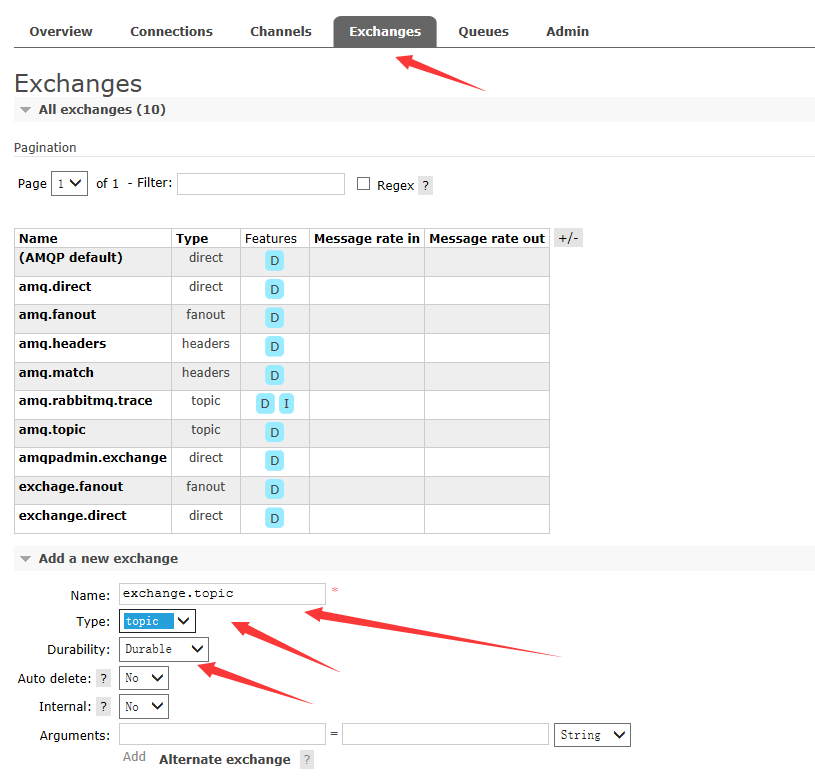Click the D durable badge for exchange.direct
The image size is (815, 778).
tap(274, 518)
